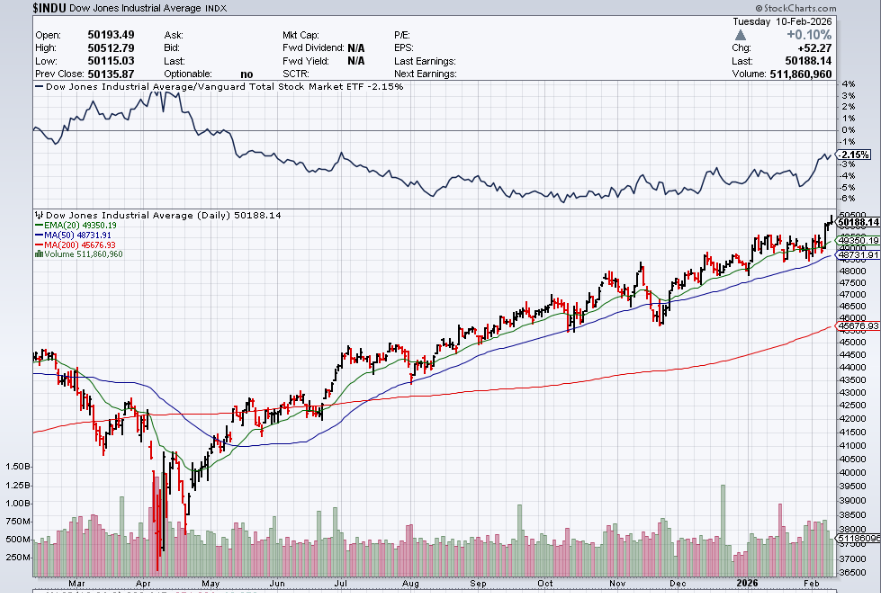Screen dimensions: 882x593
Task: Click the red MA(200) legend line swatch
Action: 39,245
